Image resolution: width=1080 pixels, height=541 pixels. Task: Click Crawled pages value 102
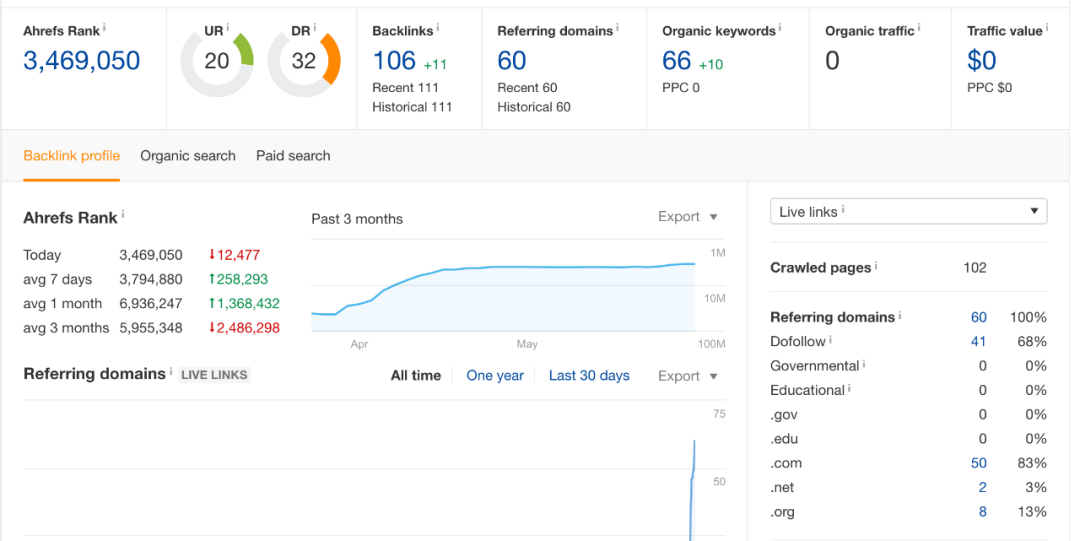click(975, 268)
